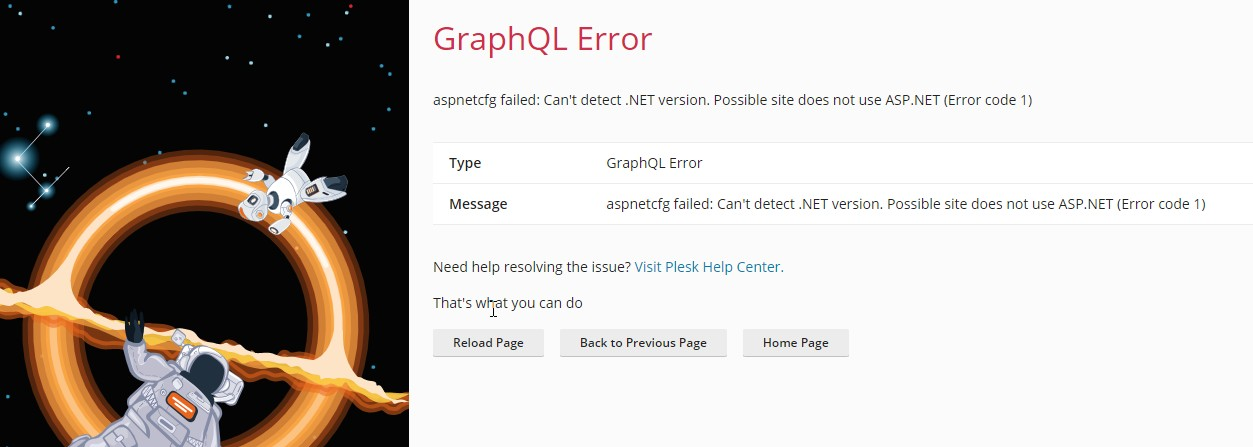The height and width of the screenshot is (447, 1253).
Task: Click the astronaut's raised waving glove
Action: 134,327
